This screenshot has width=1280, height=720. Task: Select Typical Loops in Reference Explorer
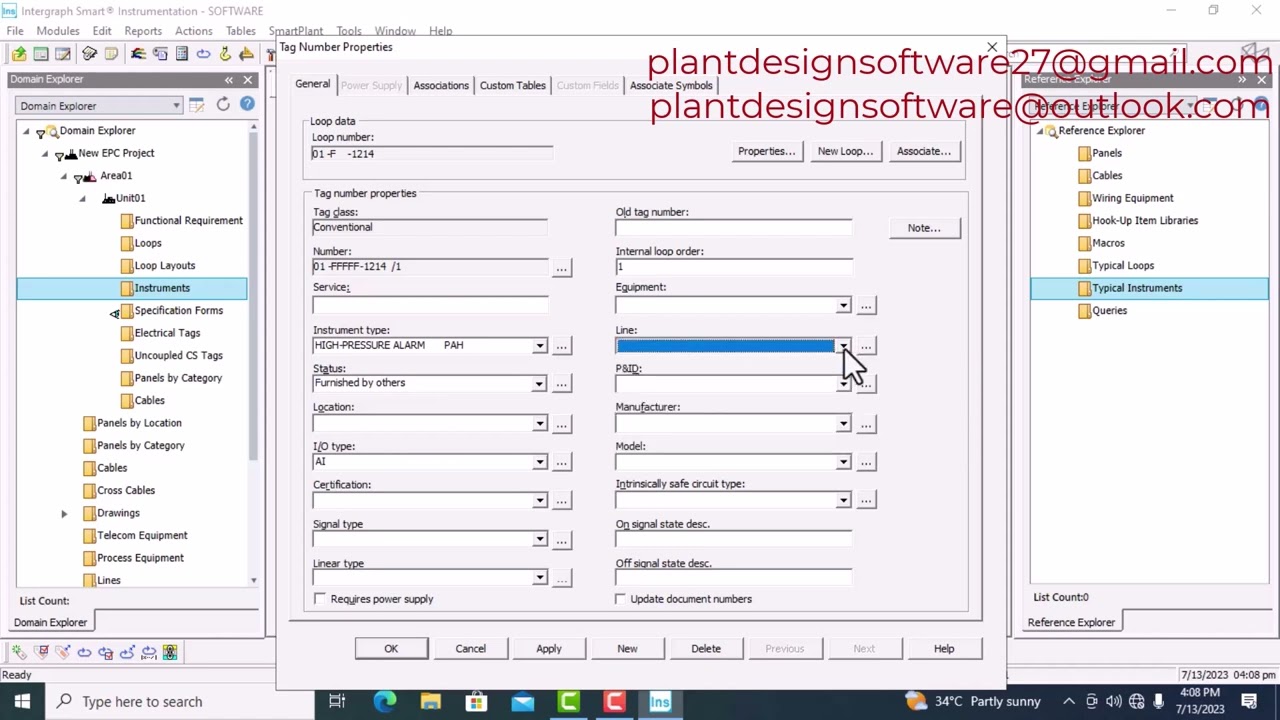coord(1123,265)
